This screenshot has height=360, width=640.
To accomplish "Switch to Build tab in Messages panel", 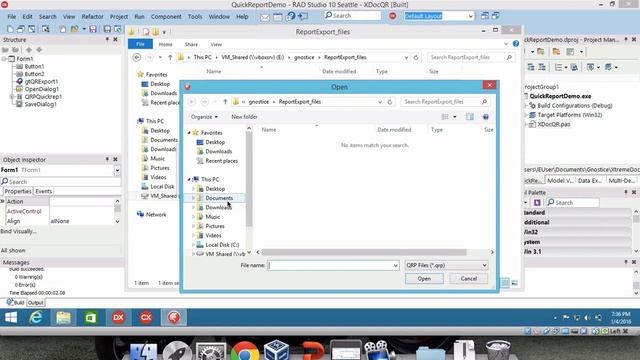I will tap(16, 302).
